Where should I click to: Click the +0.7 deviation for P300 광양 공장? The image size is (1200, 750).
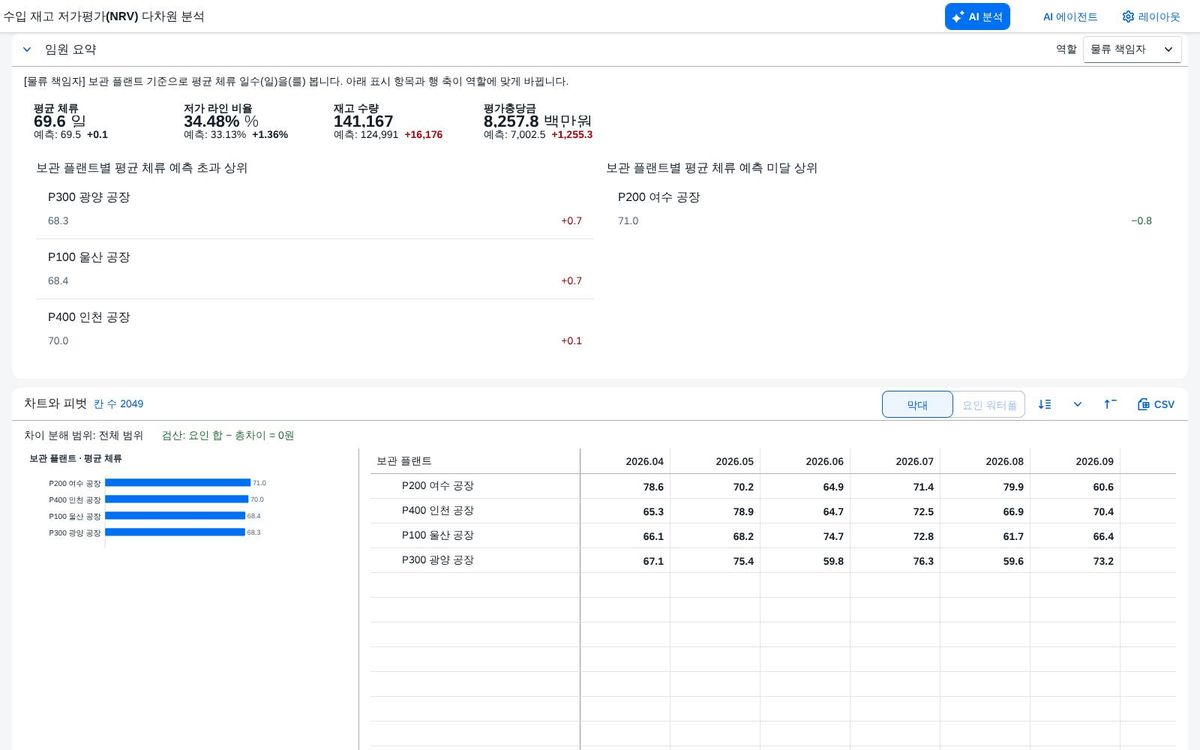(571, 221)
